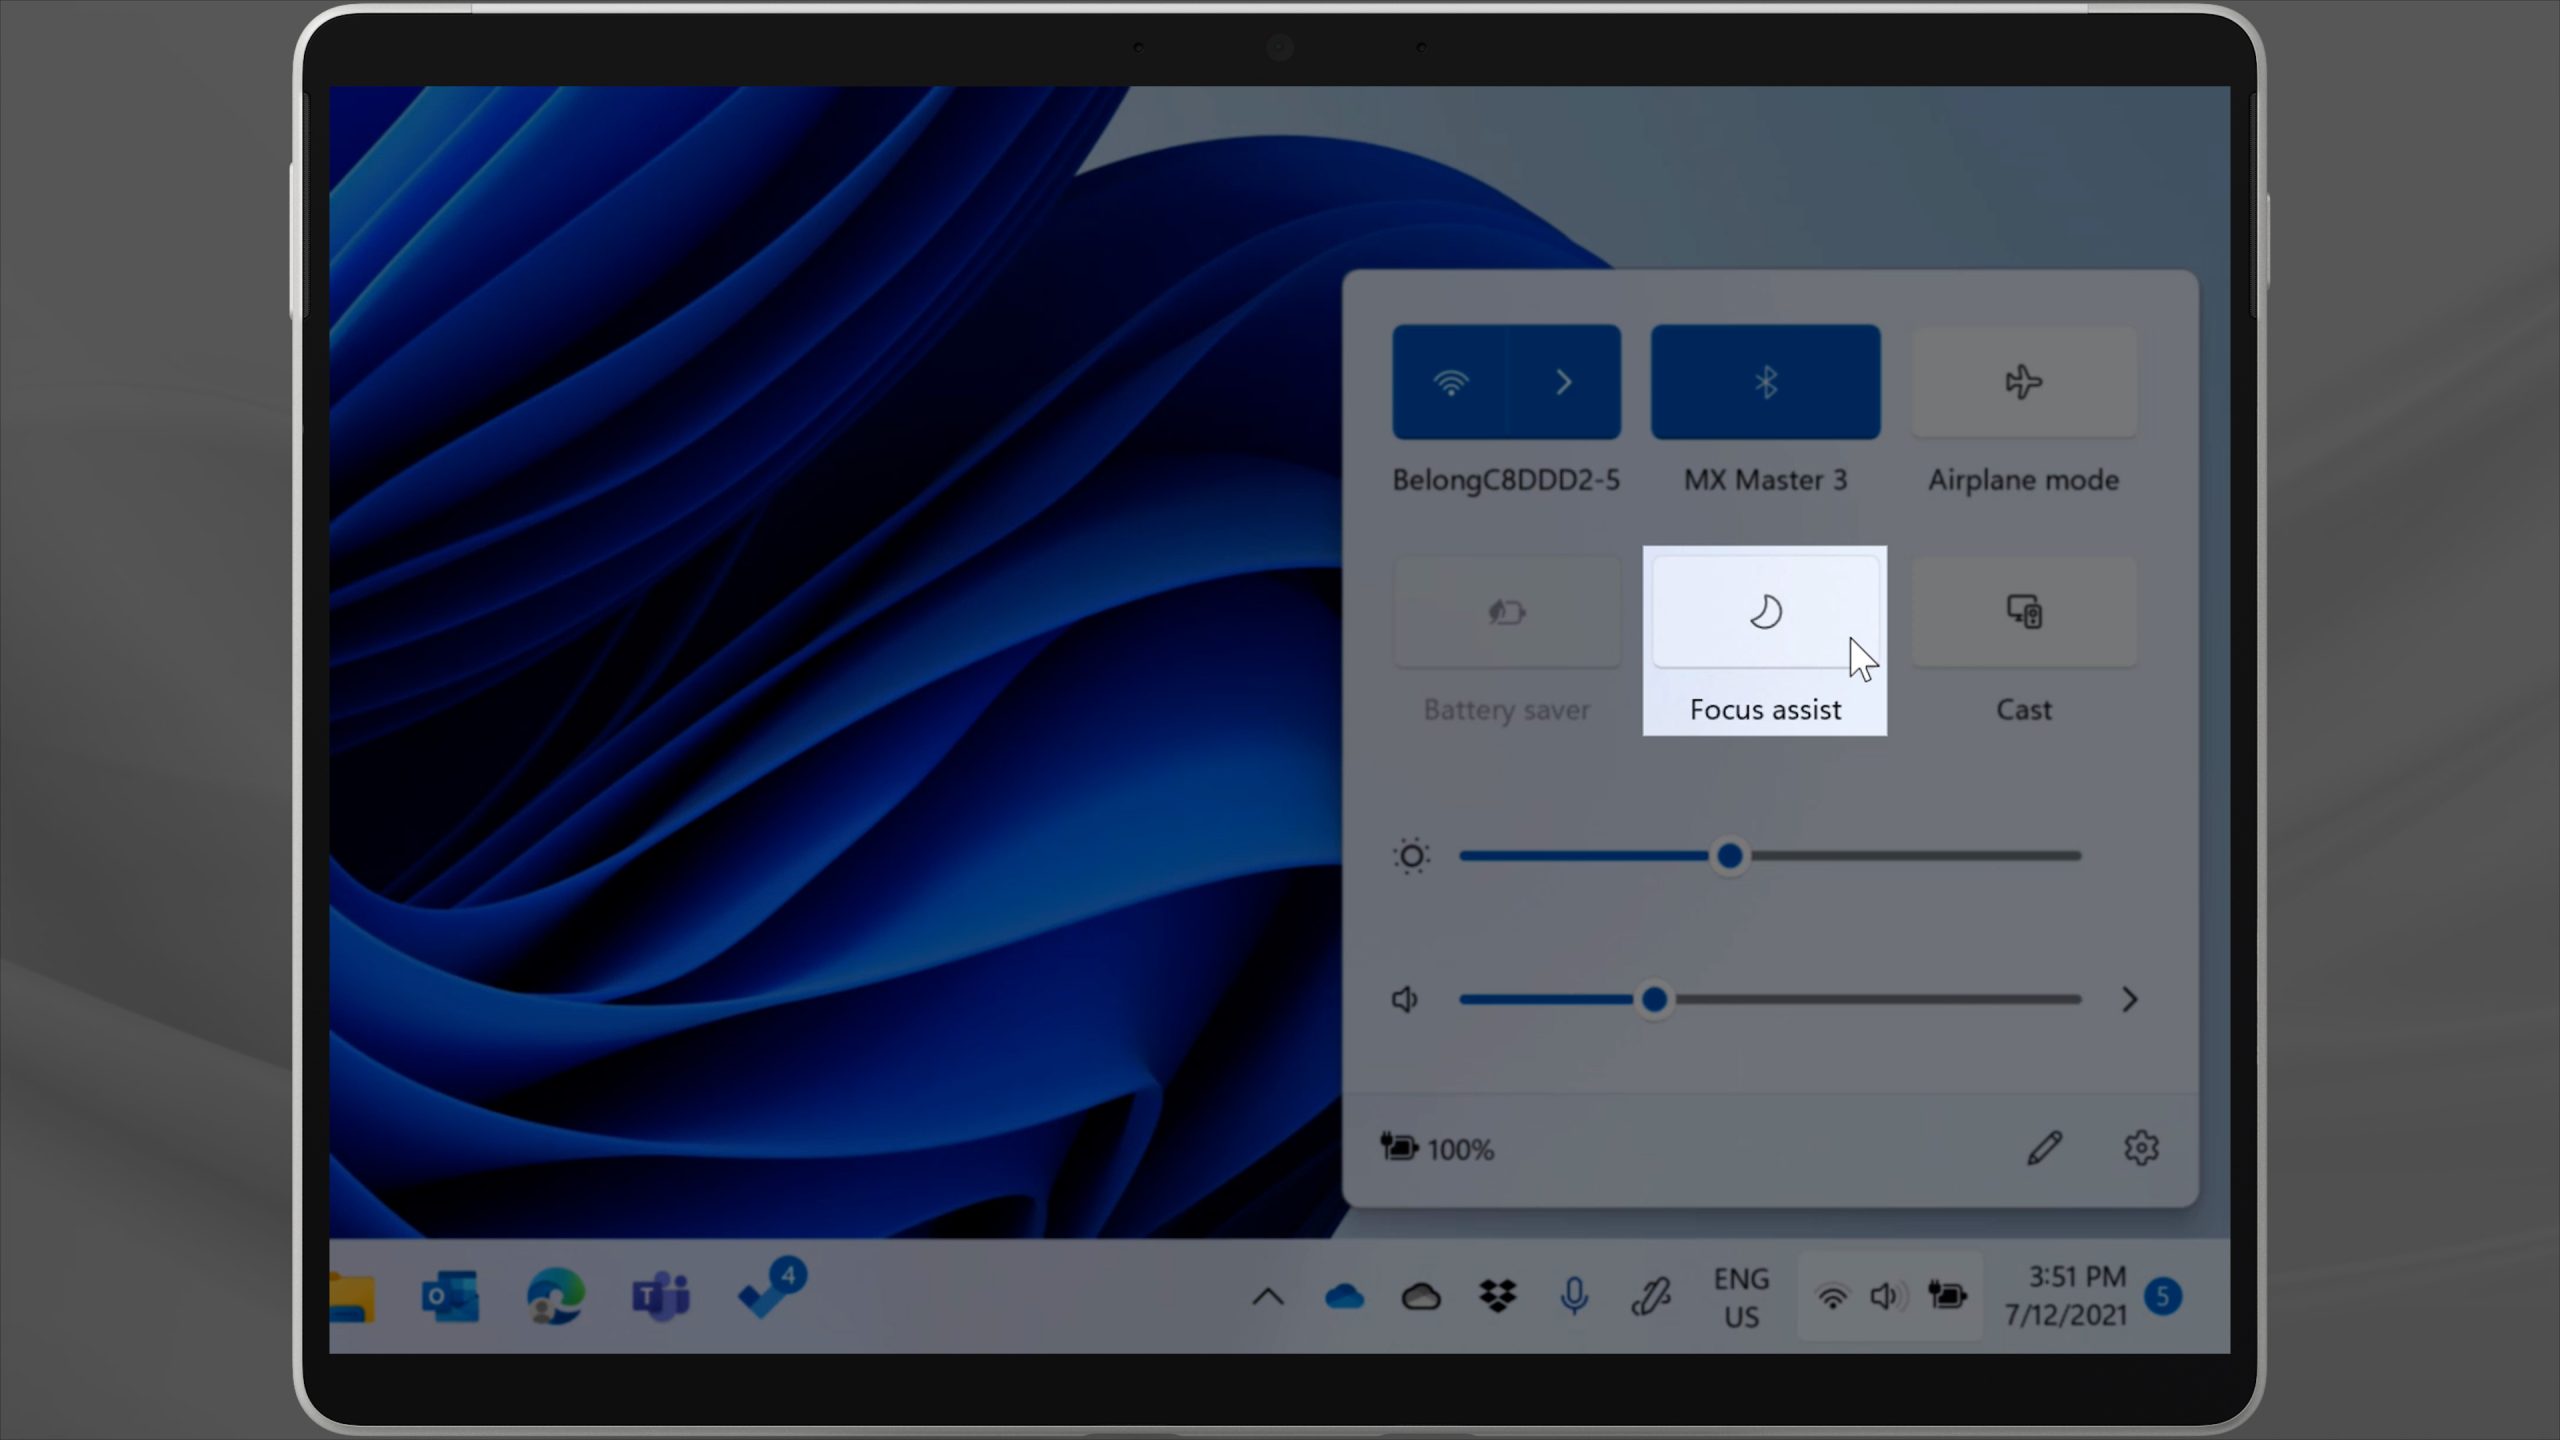The image size is (2560, 1440).
Task: Open the Cast quick setting
Action: point(2023,612)
